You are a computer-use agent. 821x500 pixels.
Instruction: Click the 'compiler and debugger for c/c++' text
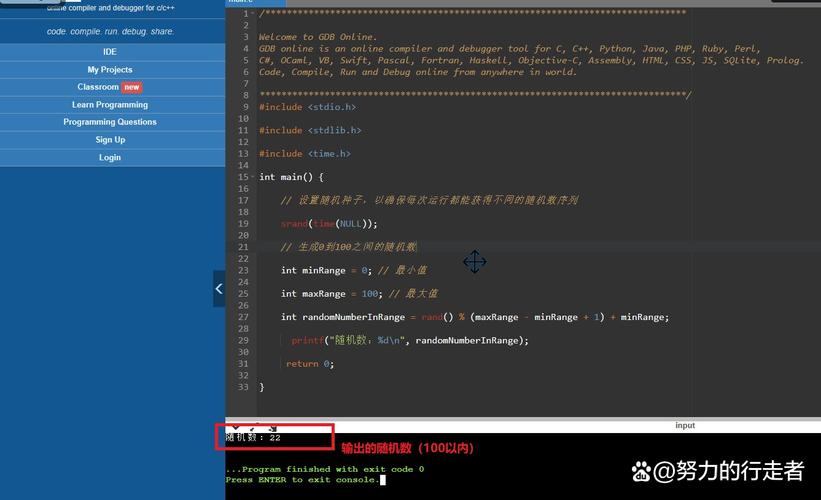pyautogui.click(x=121, y=8)
